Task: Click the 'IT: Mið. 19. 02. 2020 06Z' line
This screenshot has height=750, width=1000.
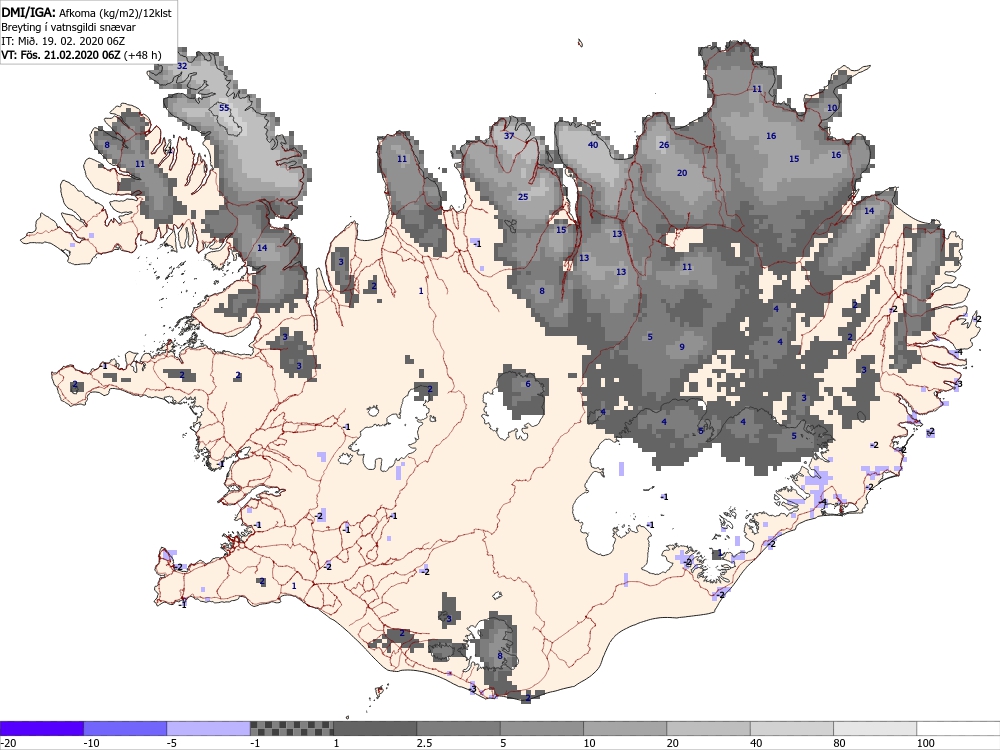Action: 63,41
